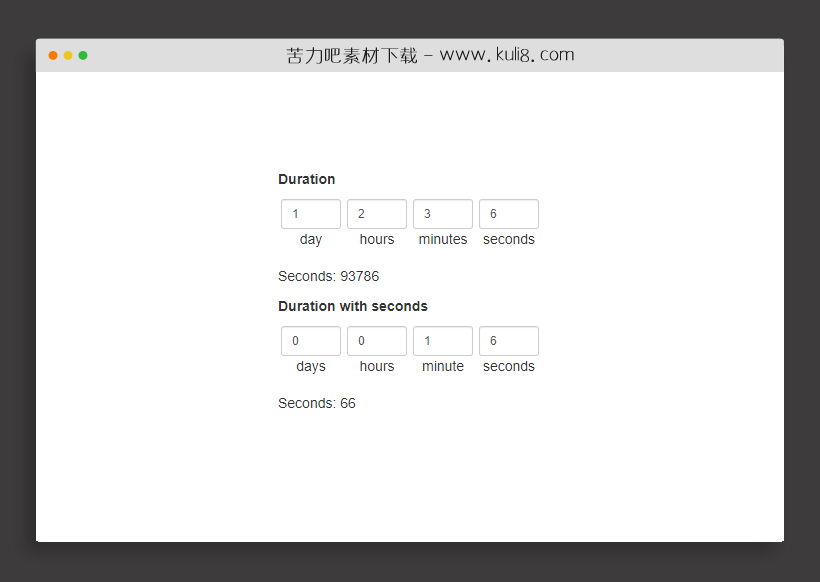This screenshot has height=582, width=820.
Task: Select the minute input showing 1
Action: pos(442,341)
